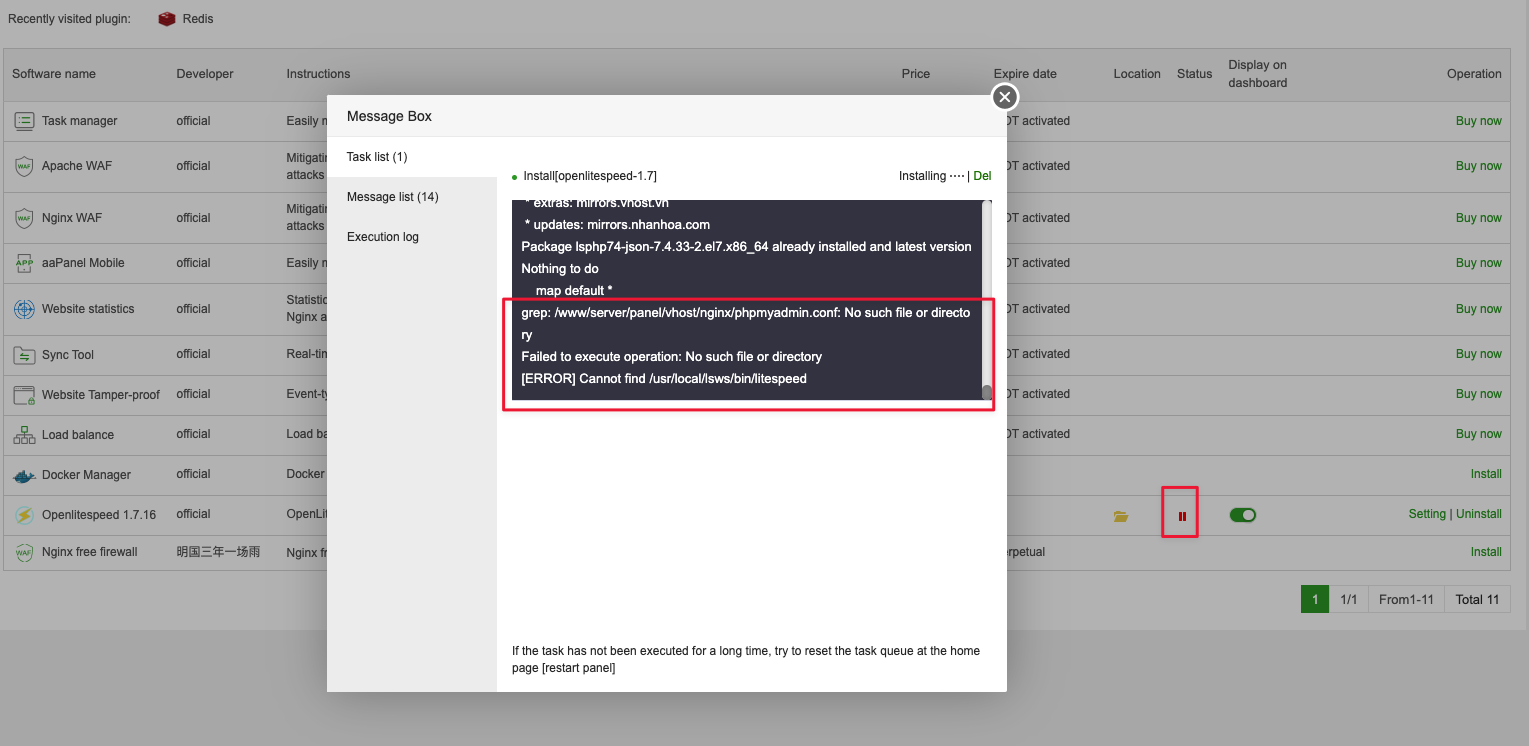Click the From1-11 pagination text
This screenshot has width=1529, height=746.
click(x=1406, y=599)
